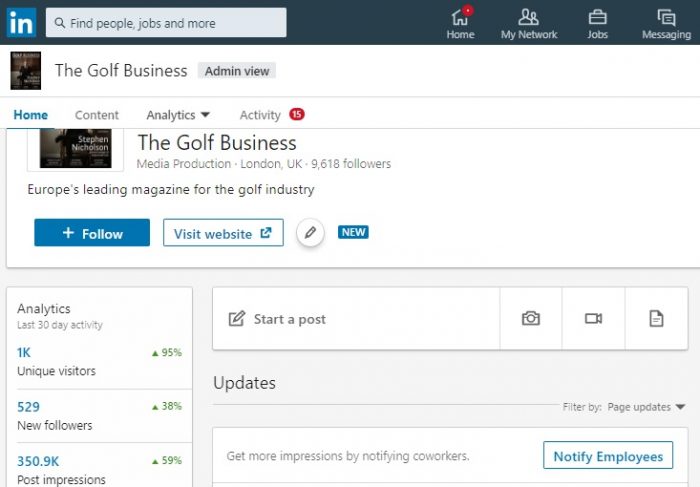Open Home from the top navigation
Screen dimensions: 700x487
tap(460, 23)
